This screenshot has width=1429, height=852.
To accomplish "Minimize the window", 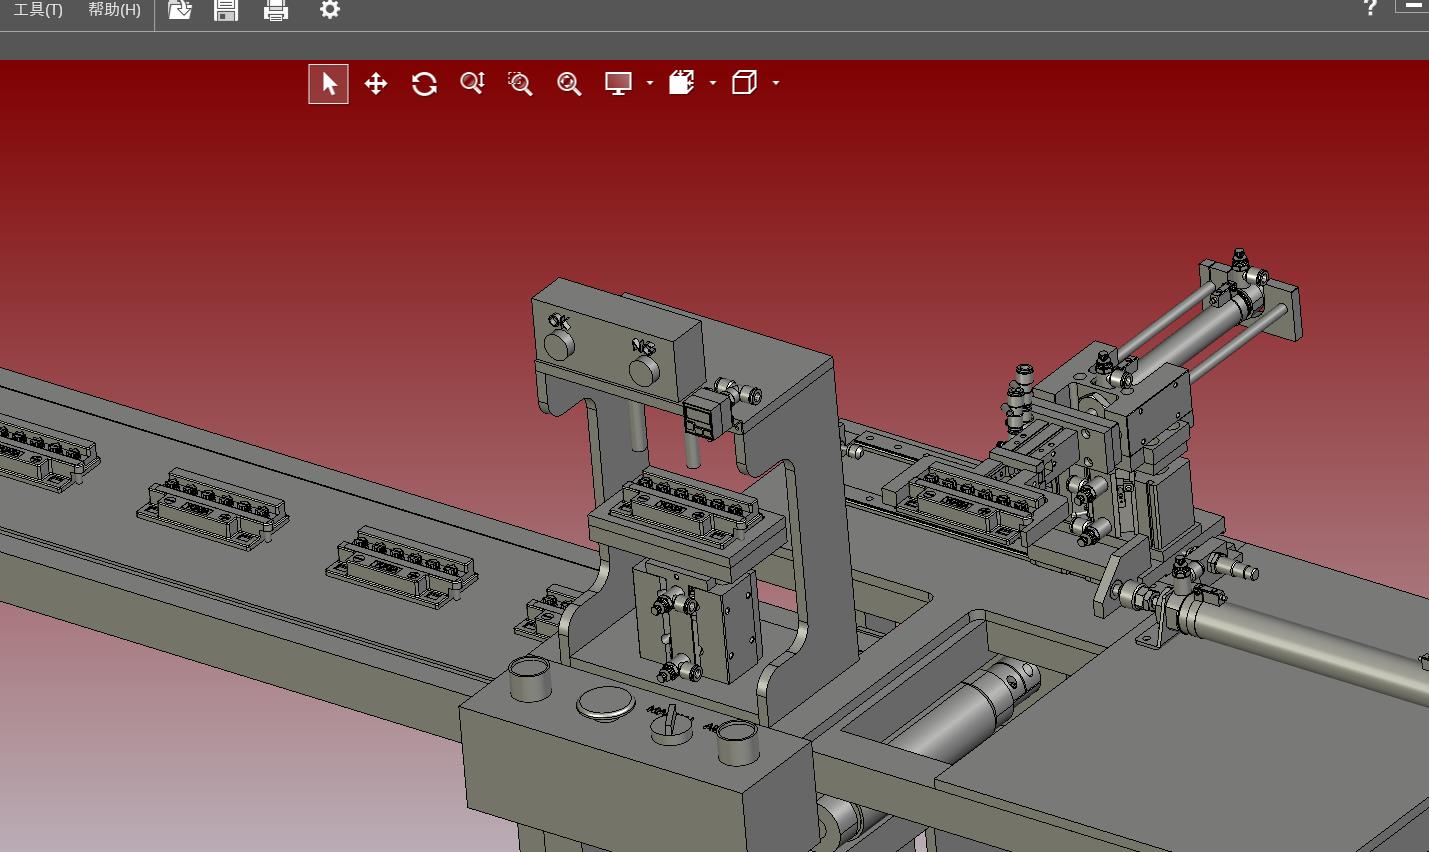I will pos(1413,5).
